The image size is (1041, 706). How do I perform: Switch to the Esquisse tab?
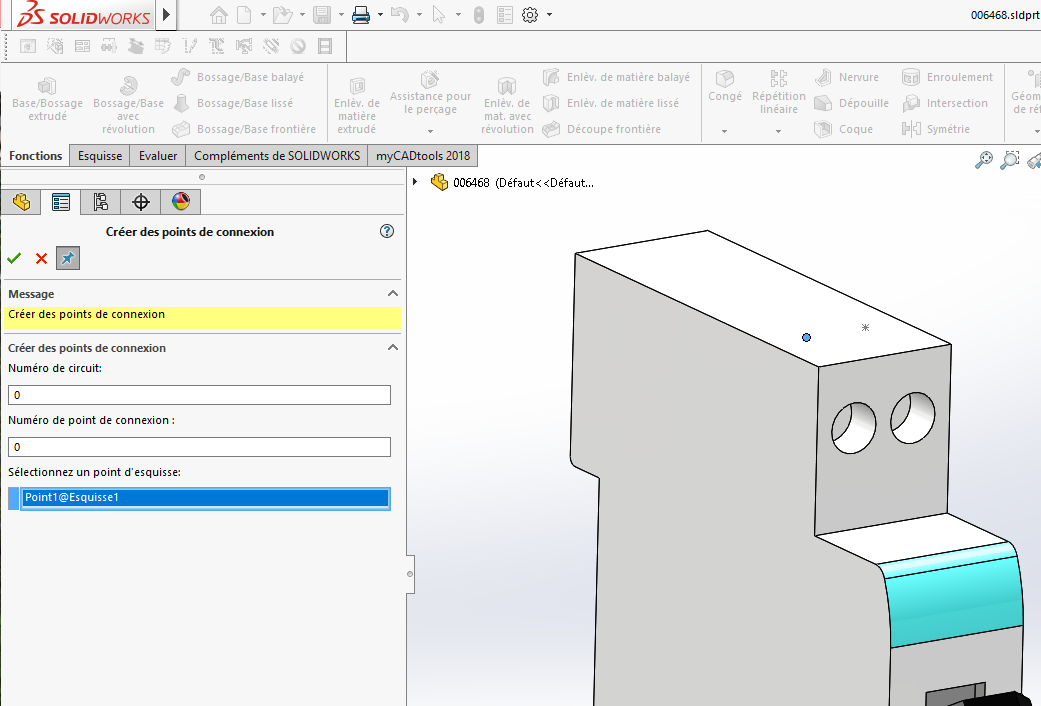tap(100, 156)
